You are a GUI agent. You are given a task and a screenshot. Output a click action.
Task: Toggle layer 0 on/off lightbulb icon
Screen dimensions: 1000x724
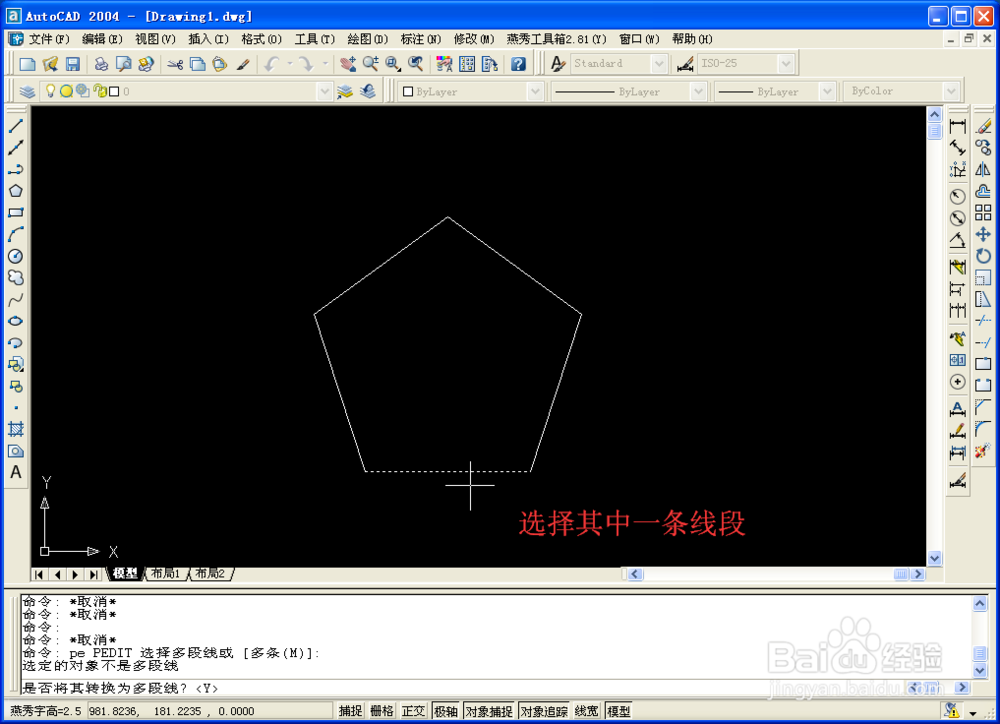tap(50, 91)
